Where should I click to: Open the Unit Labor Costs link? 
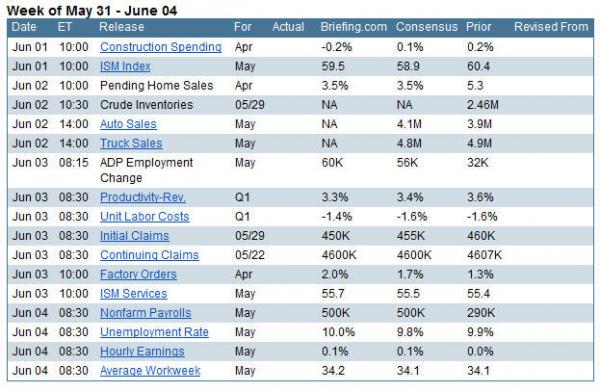(145, 216)
